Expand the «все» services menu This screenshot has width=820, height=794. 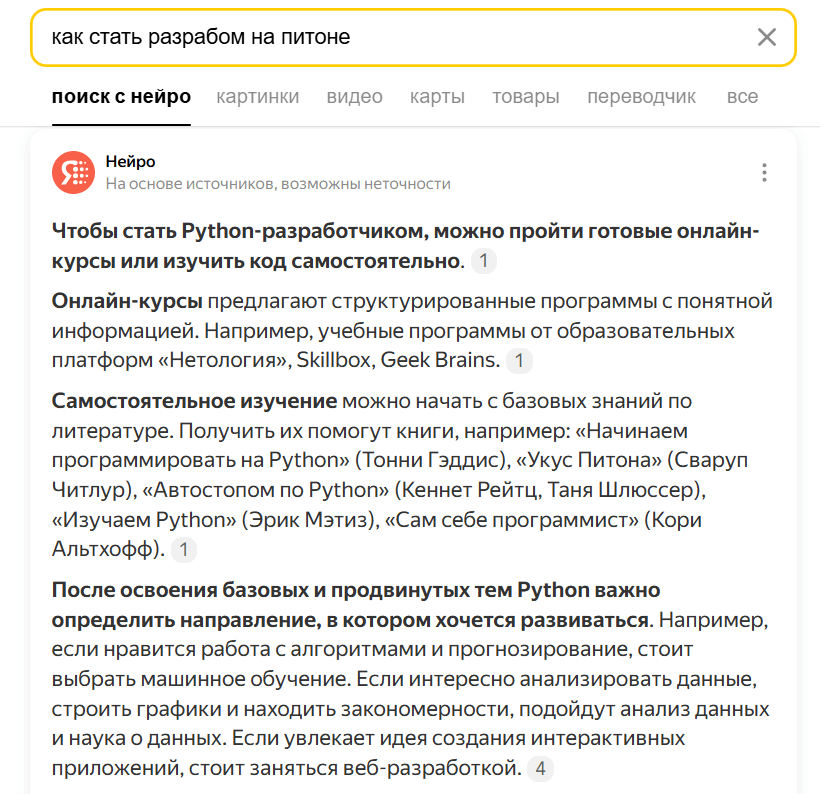point(742,97)
